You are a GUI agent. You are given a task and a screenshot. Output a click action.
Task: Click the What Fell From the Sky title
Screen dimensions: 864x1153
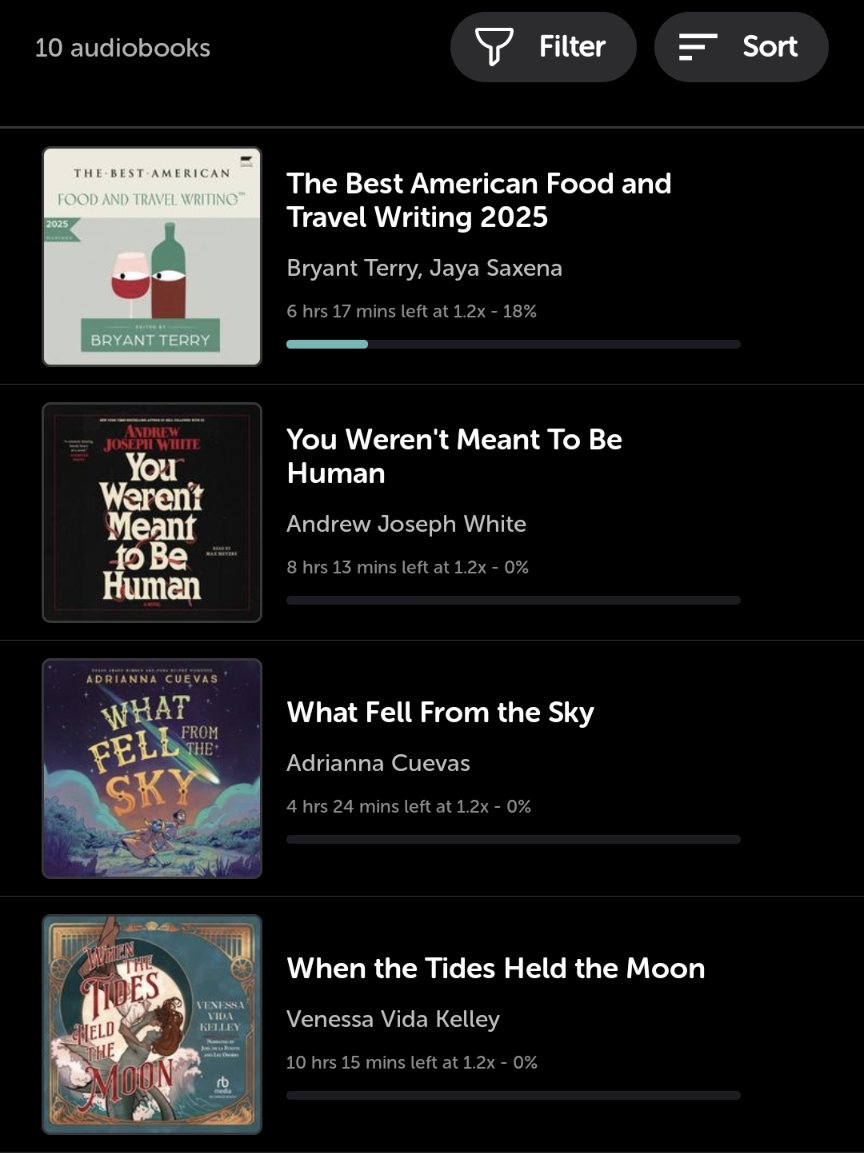pyautogui.click(x=440, y=712)
